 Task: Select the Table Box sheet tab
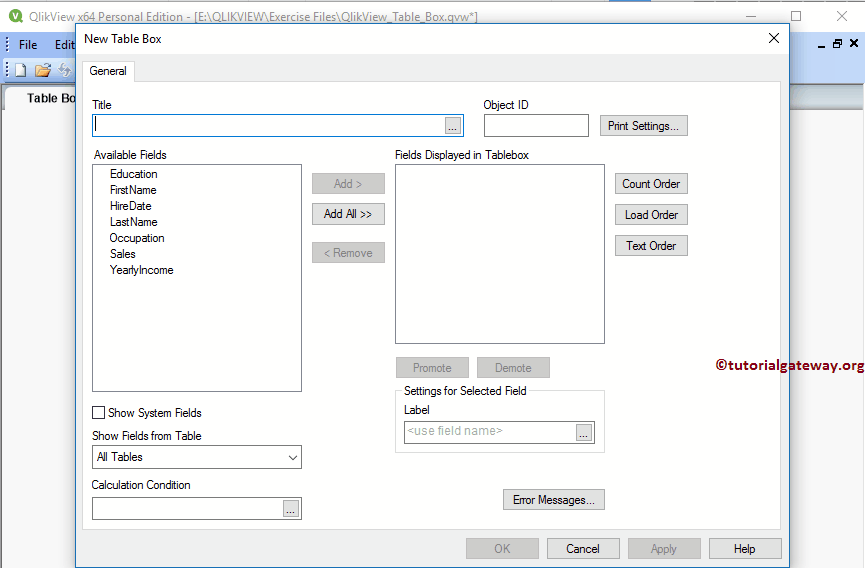(x=51, y=98)
